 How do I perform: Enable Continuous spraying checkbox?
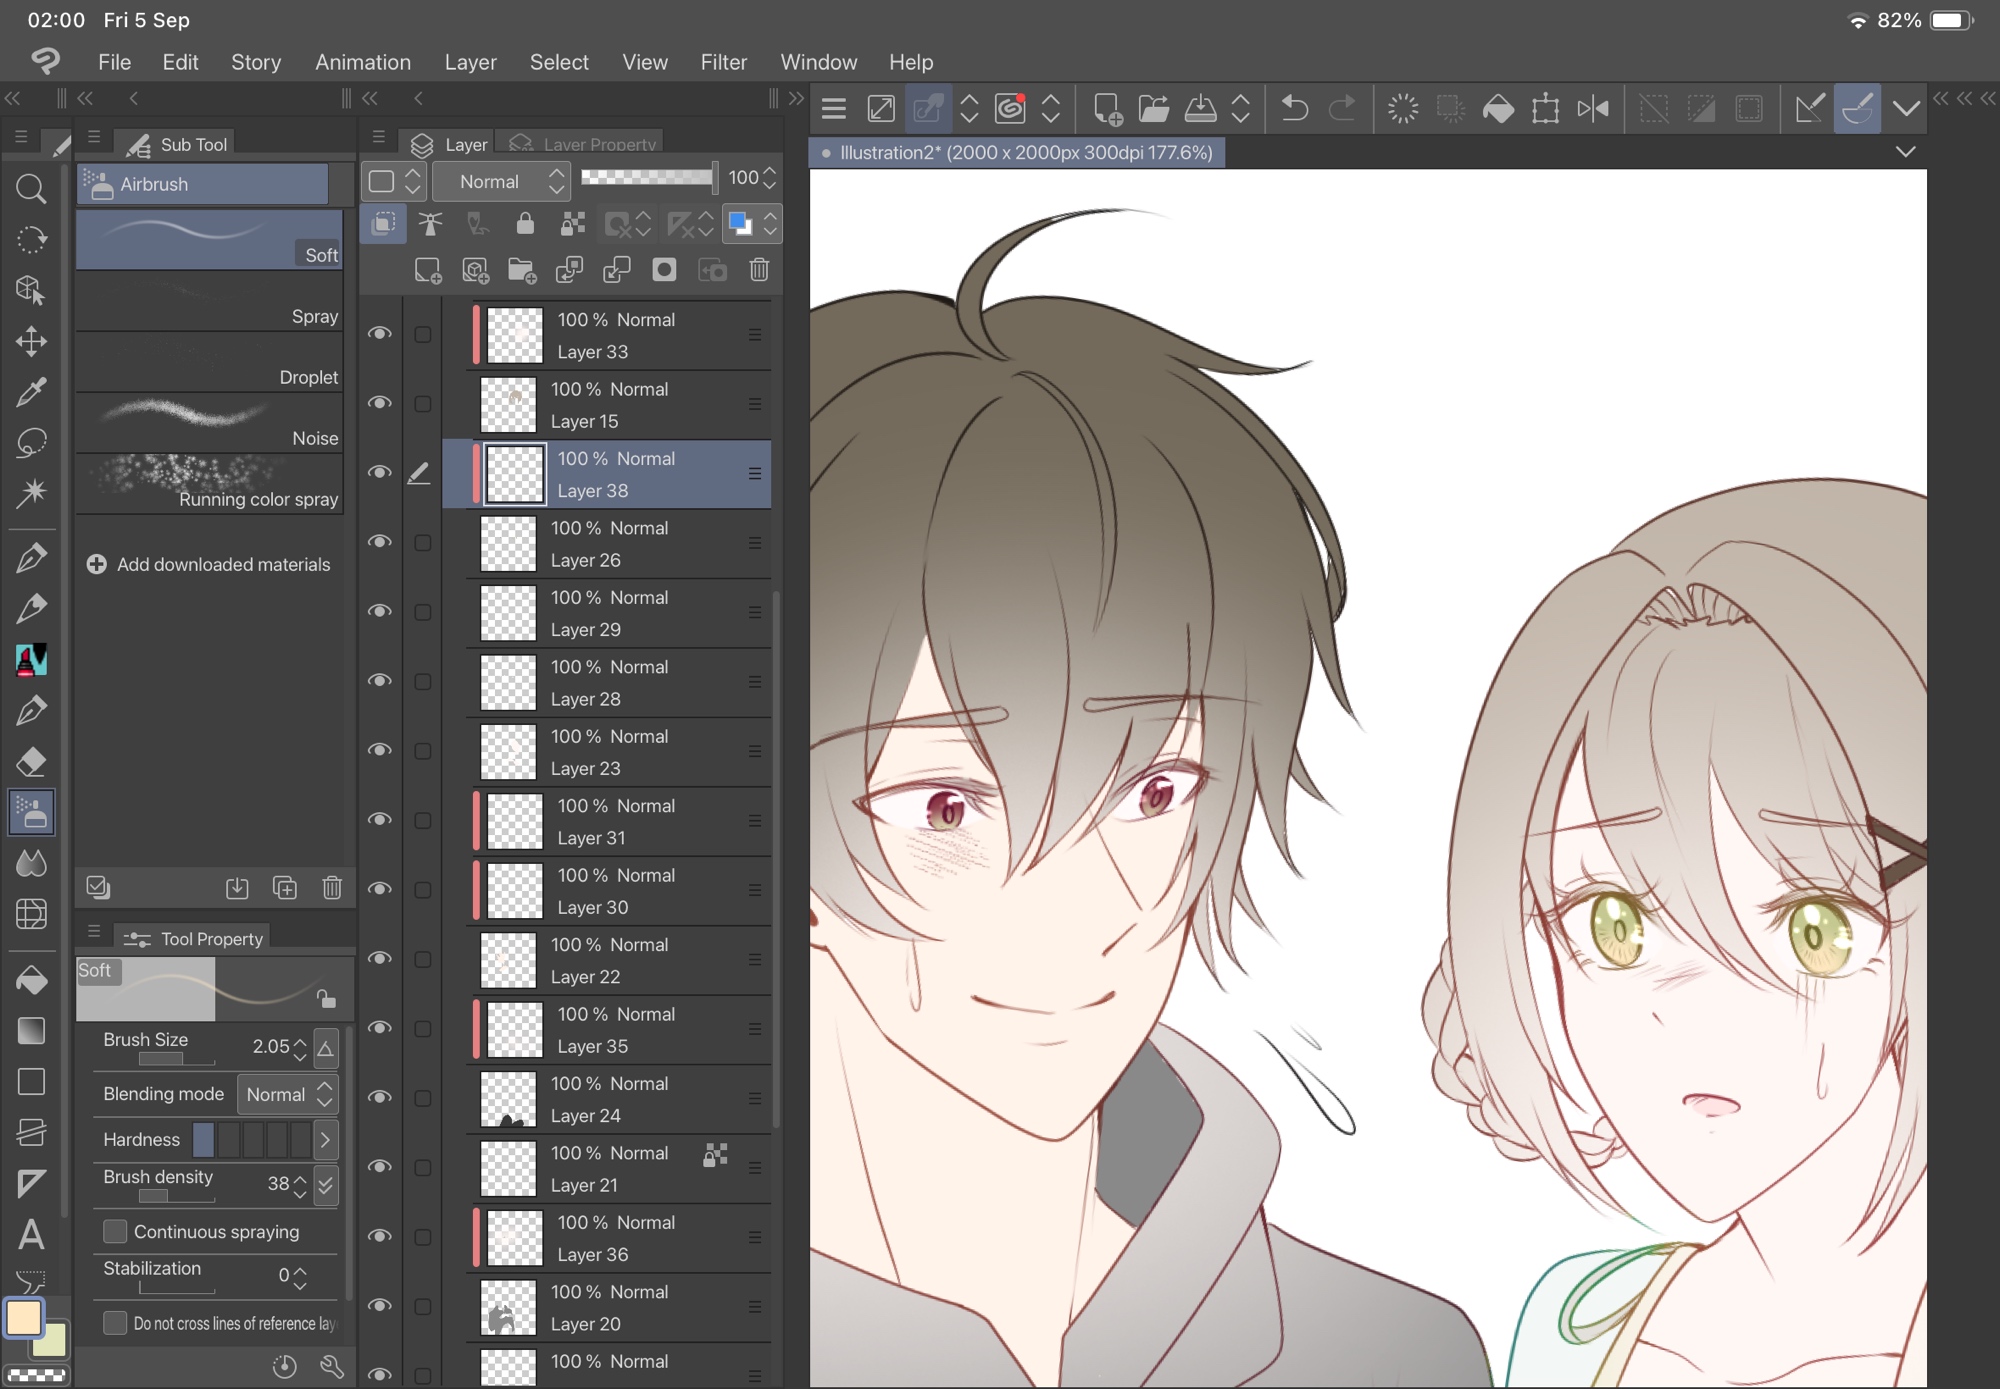pos(116,1231)
